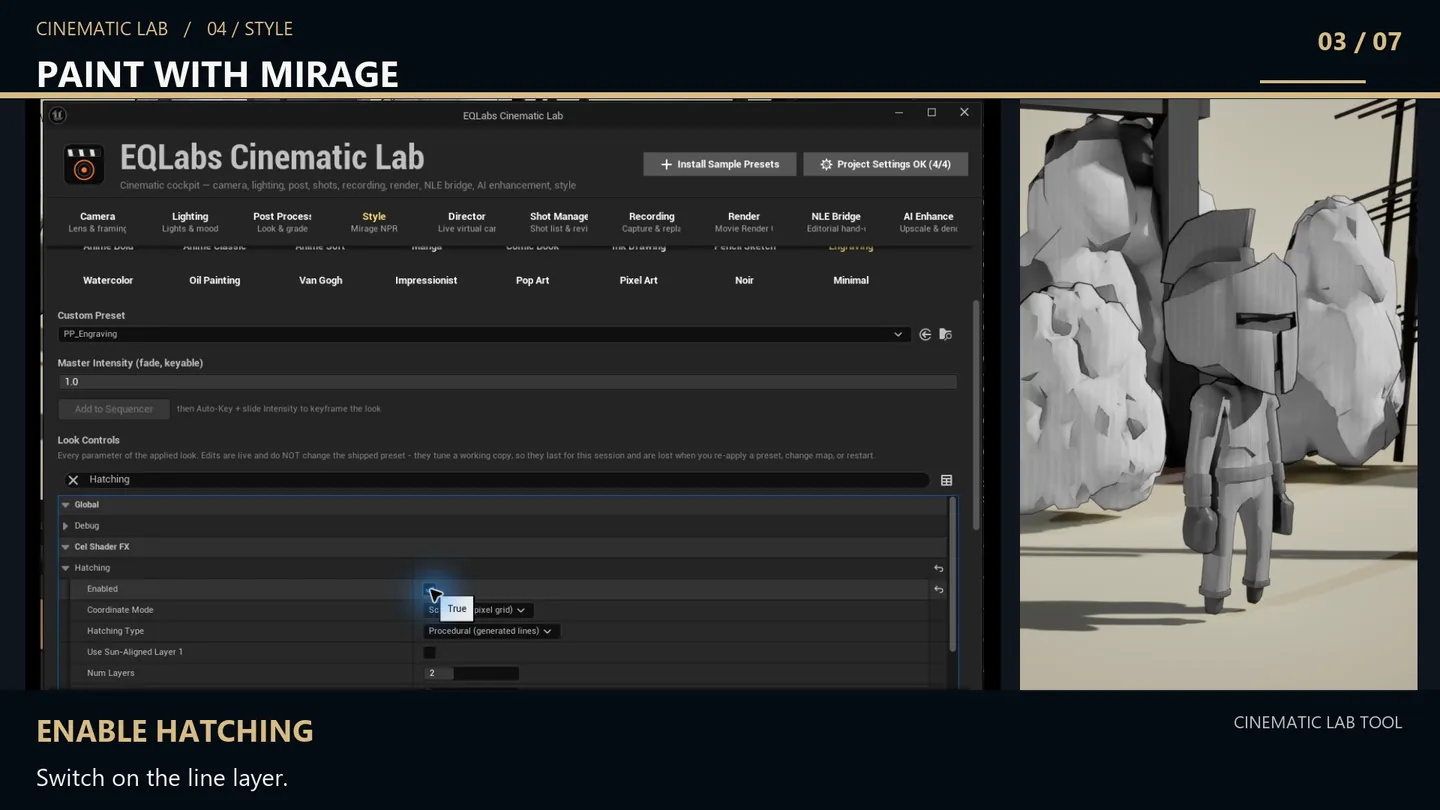Image resolution: width=1440 pixels, height=810 pixels.
Task: Reset the Enabled property to default
Action: (938, 589)
